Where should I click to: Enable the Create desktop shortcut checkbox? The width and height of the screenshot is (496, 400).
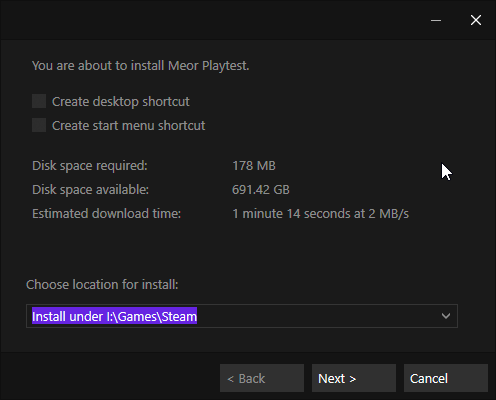[39, 101]
